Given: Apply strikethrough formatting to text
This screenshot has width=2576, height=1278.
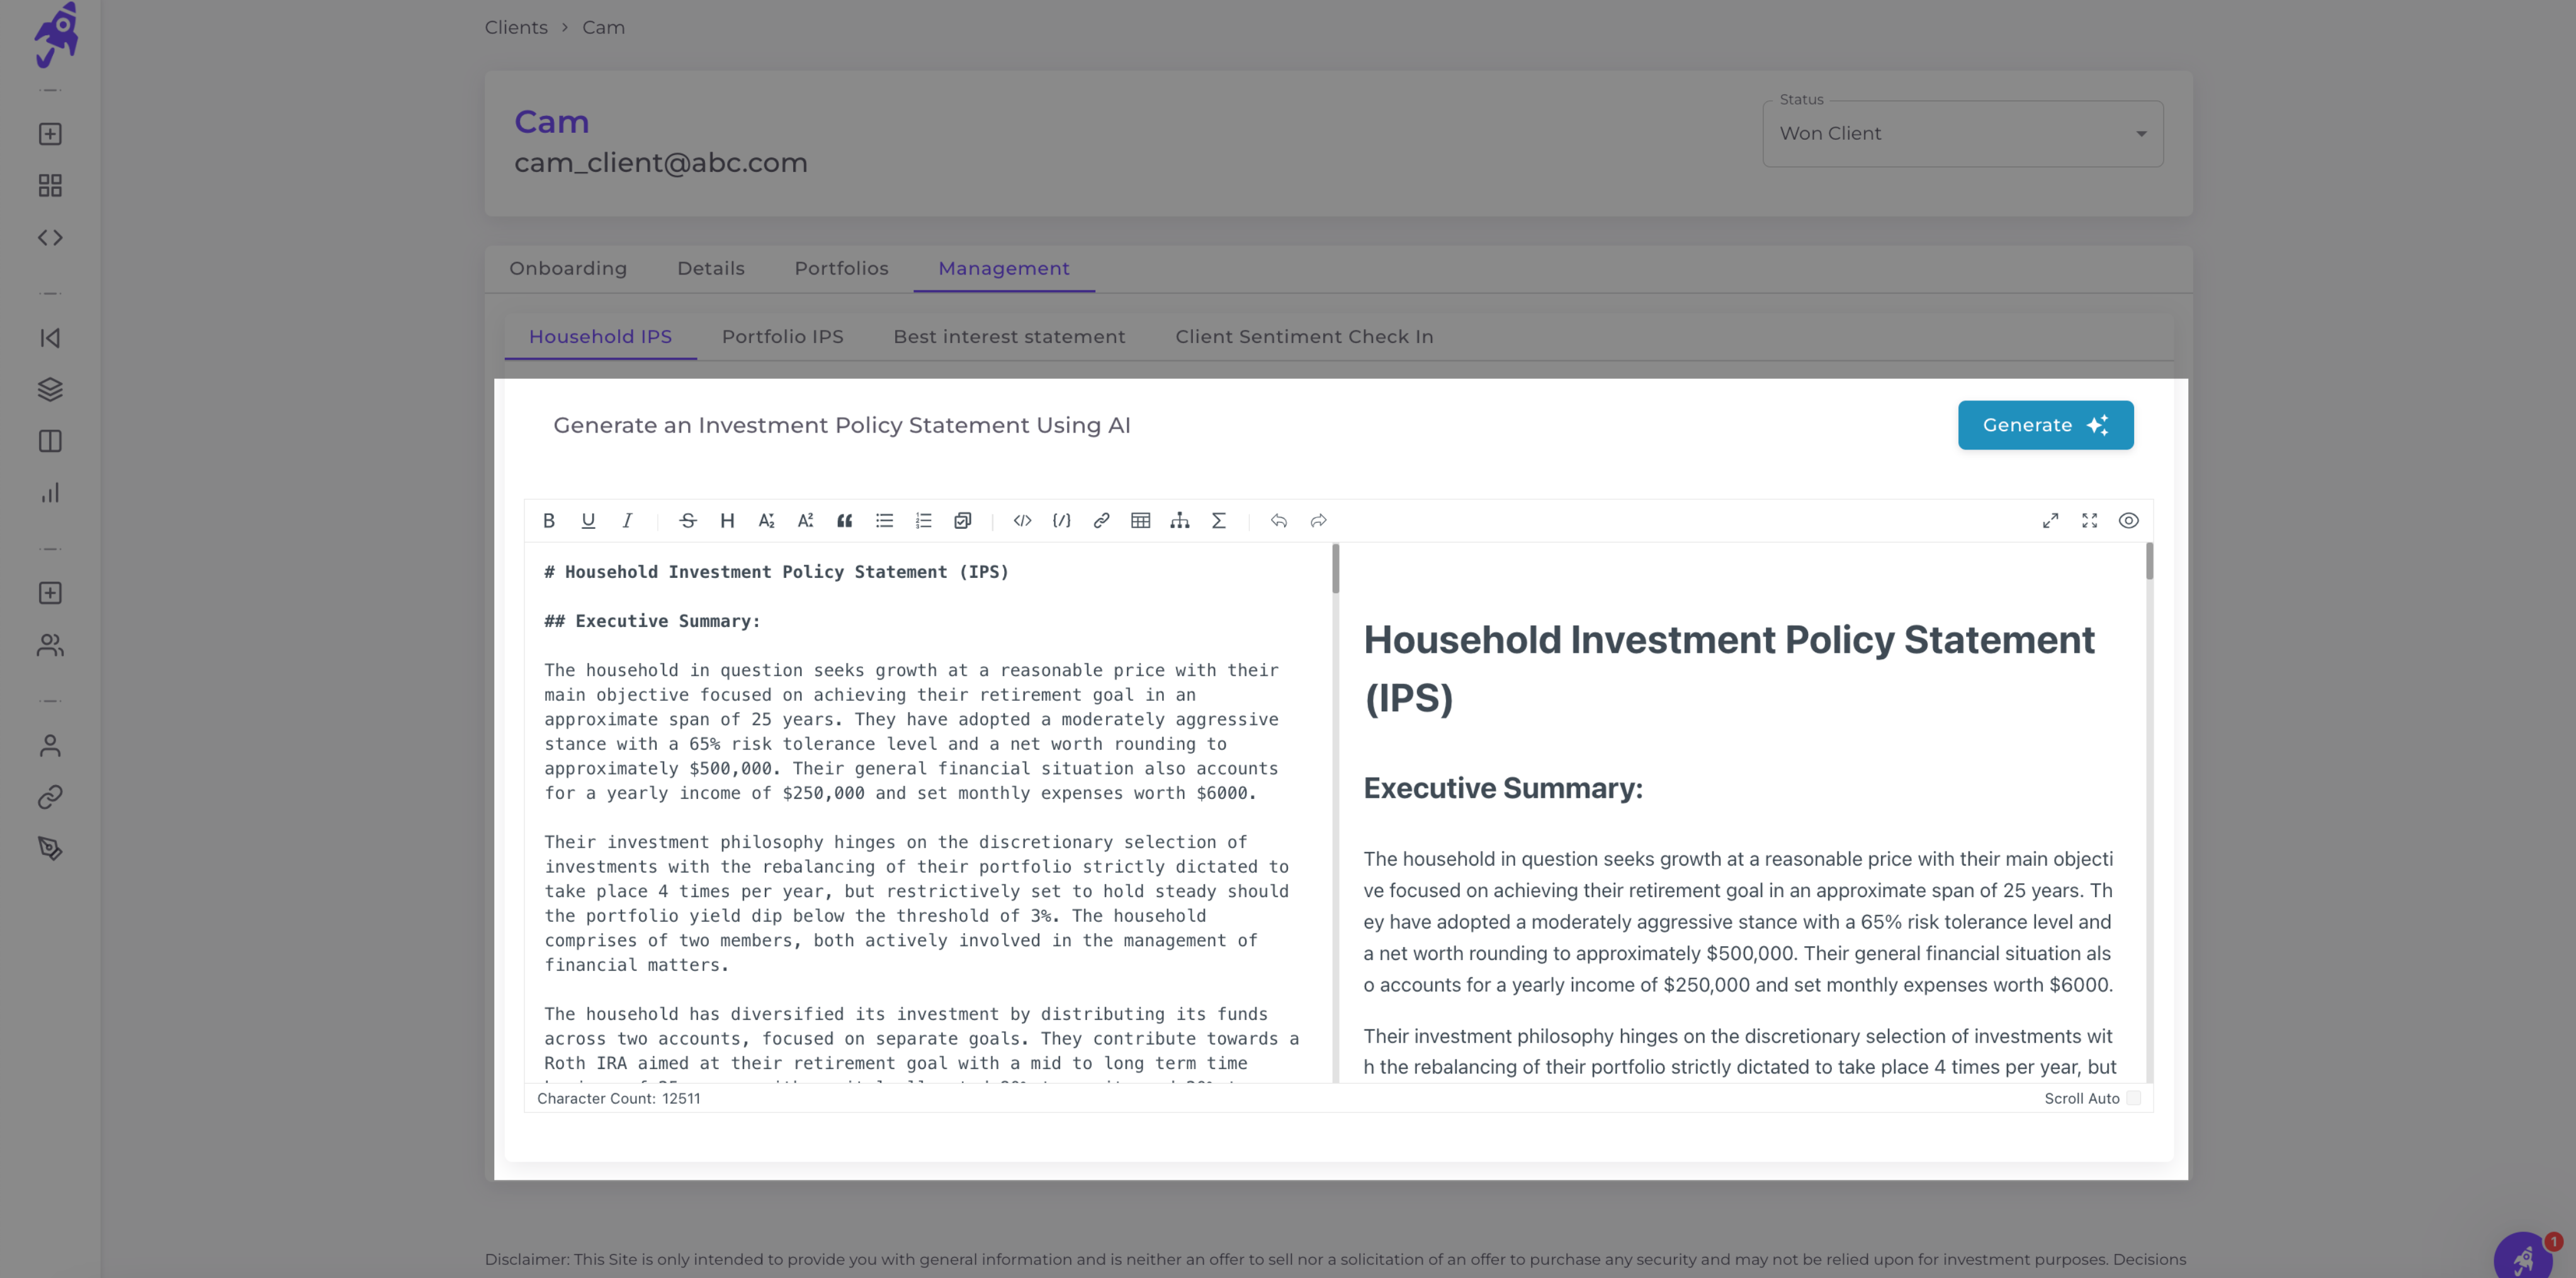Looking at the screenshot, I should 688,520.
